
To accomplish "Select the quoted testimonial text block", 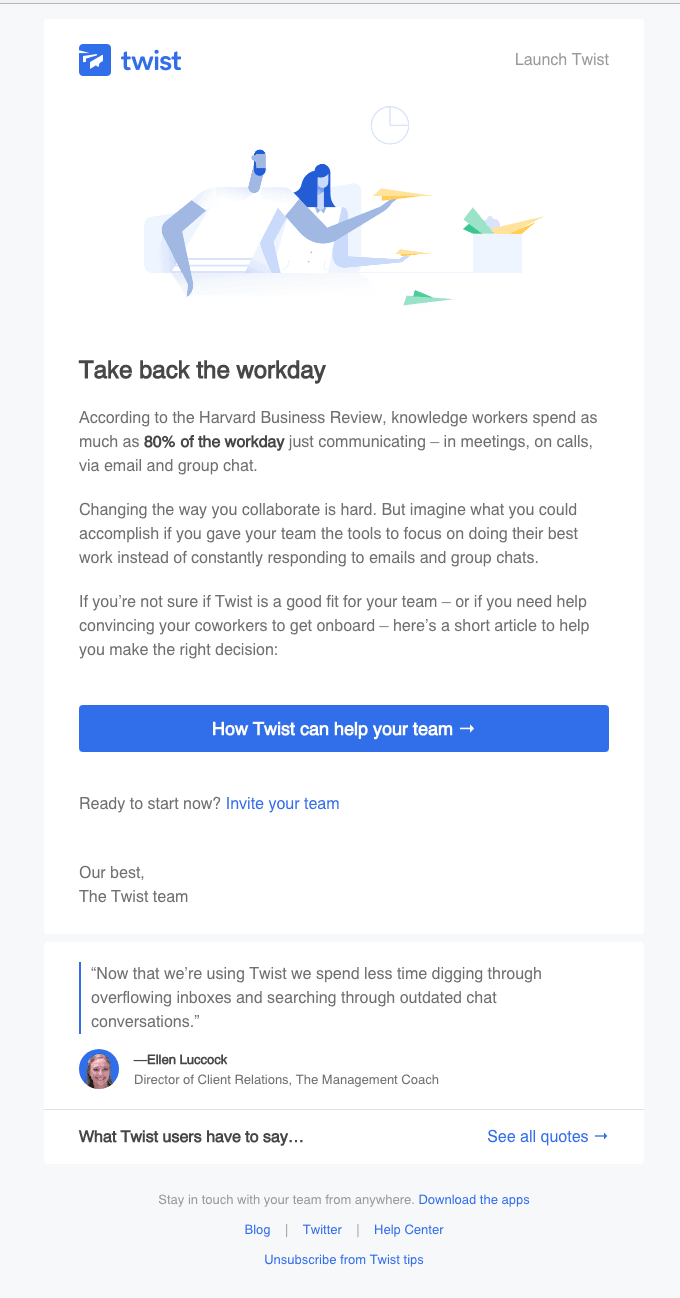I will click(x=316, y=997).
